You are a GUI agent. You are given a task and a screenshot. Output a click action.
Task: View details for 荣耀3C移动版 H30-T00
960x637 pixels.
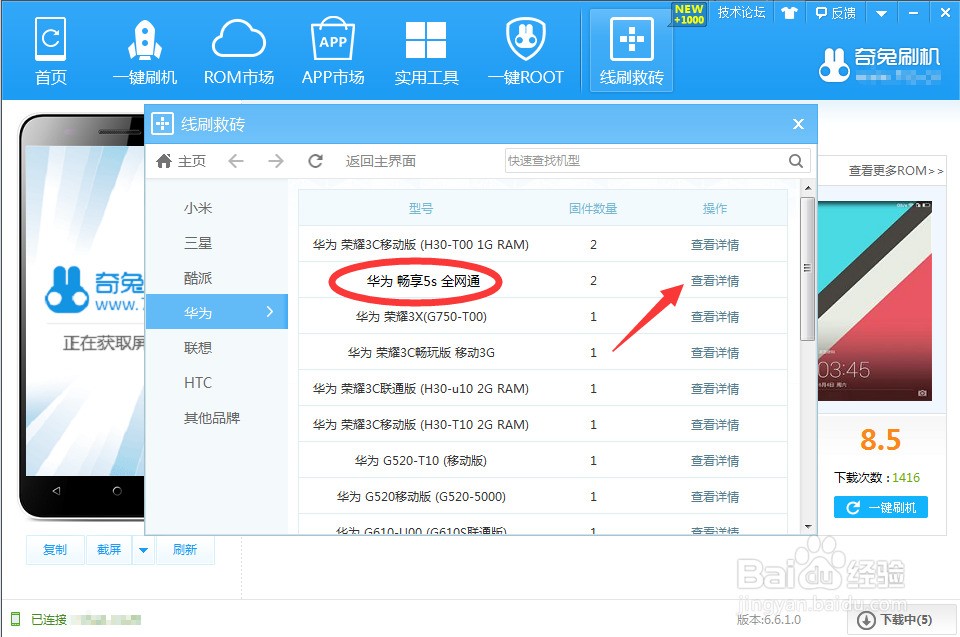click(714, 244)
